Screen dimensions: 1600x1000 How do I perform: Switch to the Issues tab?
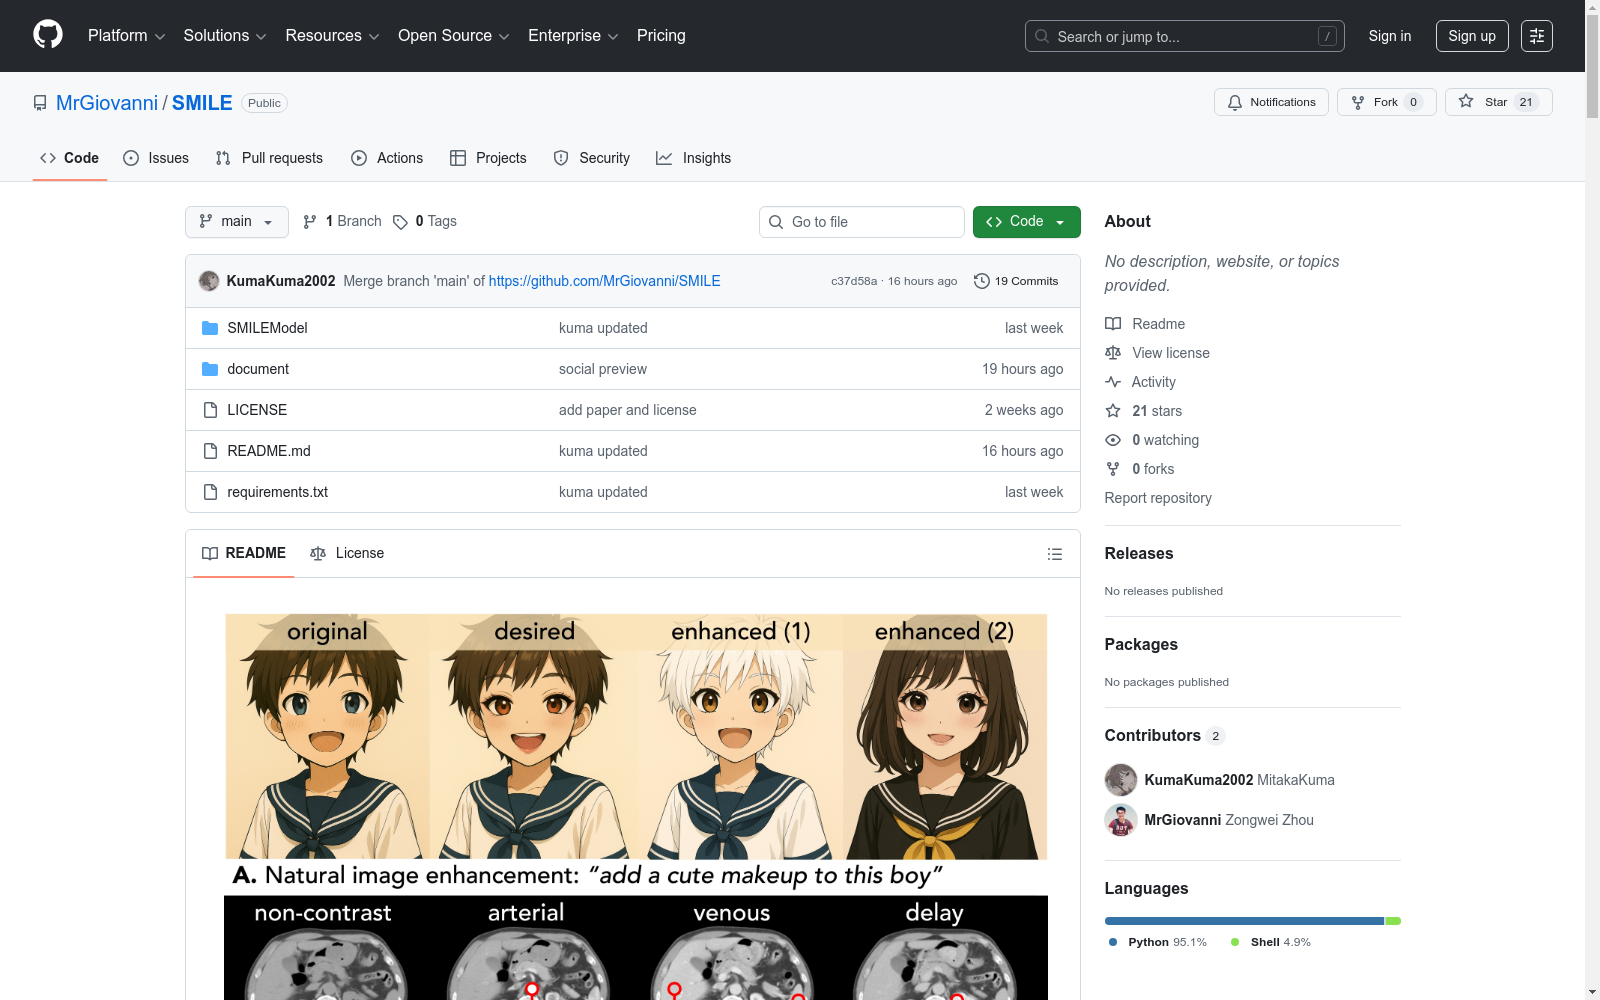[156, 158]
